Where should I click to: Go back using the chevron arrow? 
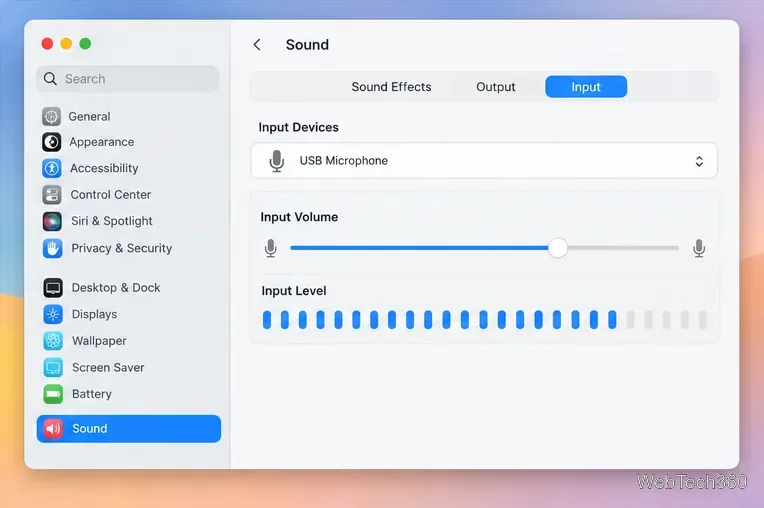(257, 45)
